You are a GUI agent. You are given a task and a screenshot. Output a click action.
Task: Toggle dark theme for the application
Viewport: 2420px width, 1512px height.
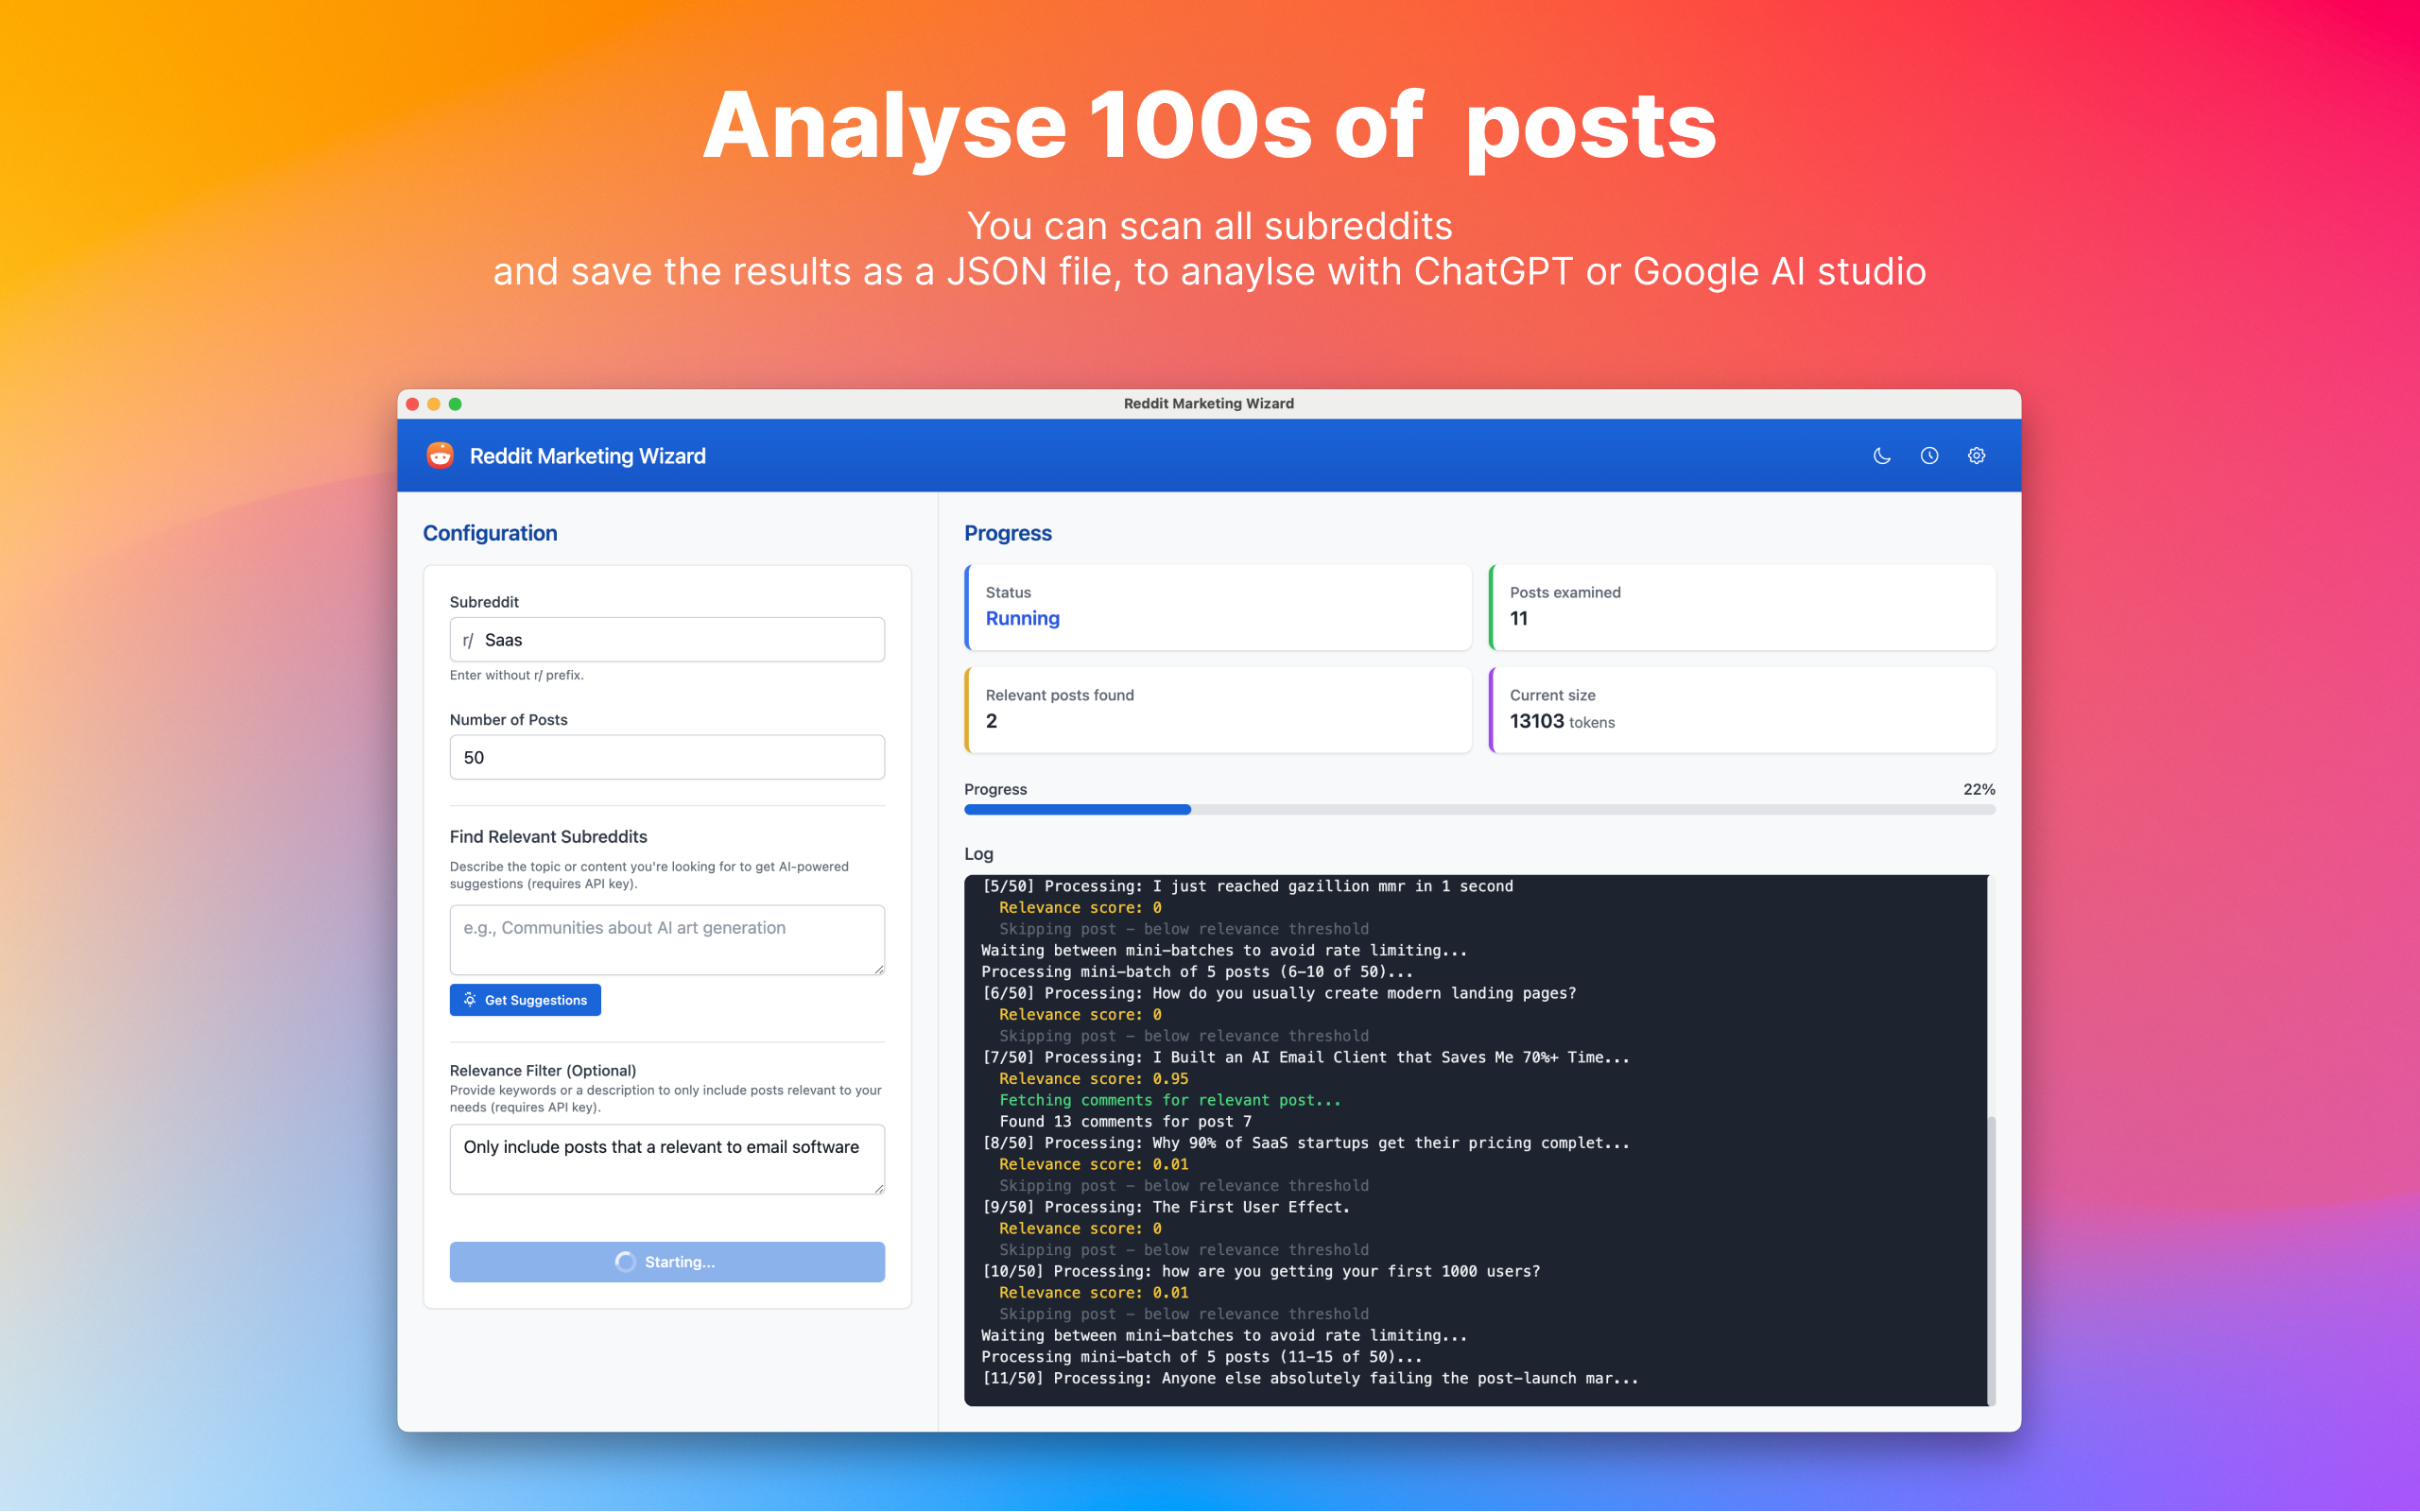1881,455
